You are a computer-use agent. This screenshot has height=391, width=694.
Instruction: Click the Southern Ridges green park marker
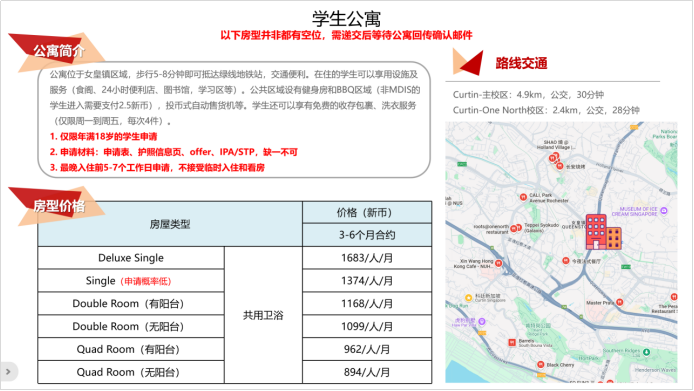[x=646, y=352]
